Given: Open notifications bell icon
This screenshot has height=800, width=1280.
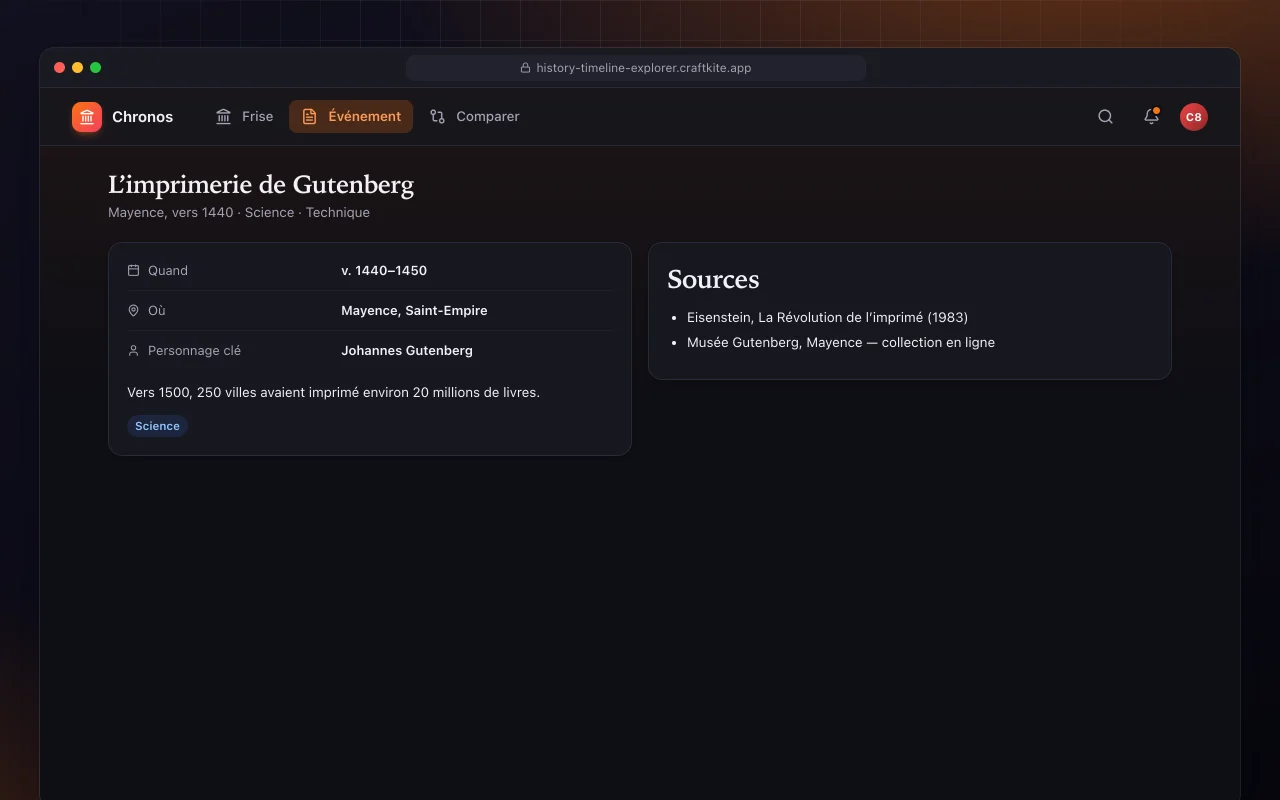Looking at the screenshot, I should tap(1151, 117).
